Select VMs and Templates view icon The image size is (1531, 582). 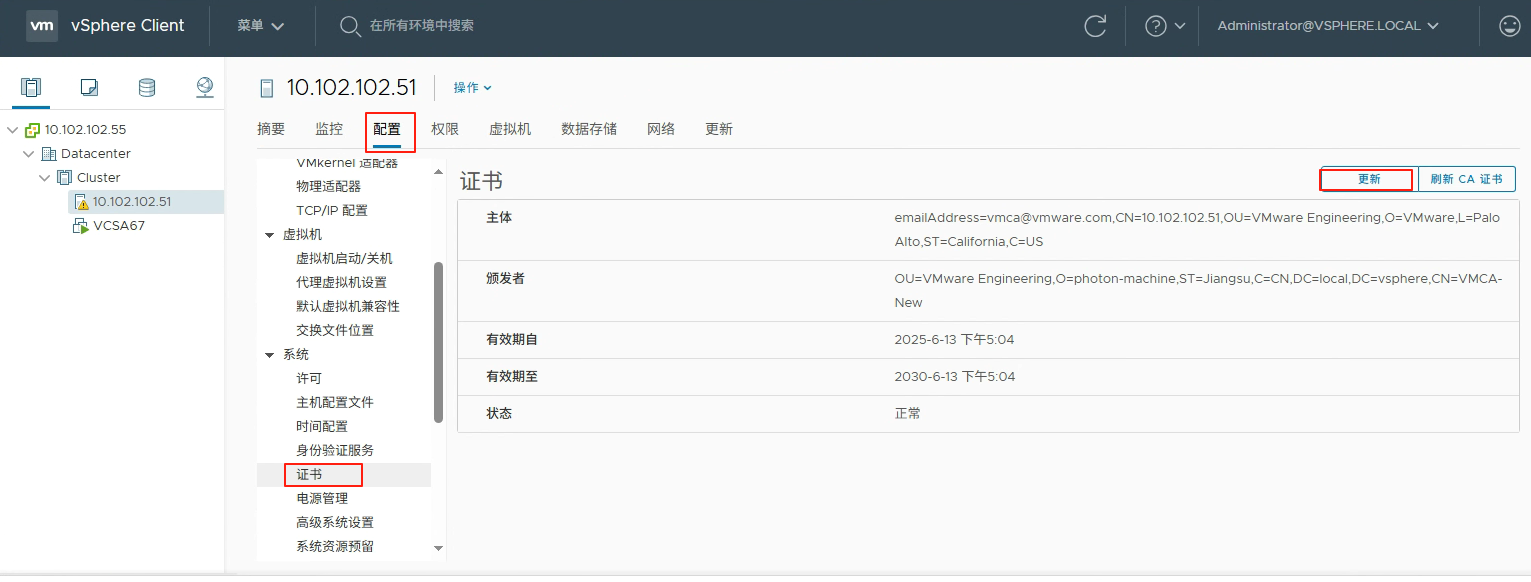click(89, 88)
